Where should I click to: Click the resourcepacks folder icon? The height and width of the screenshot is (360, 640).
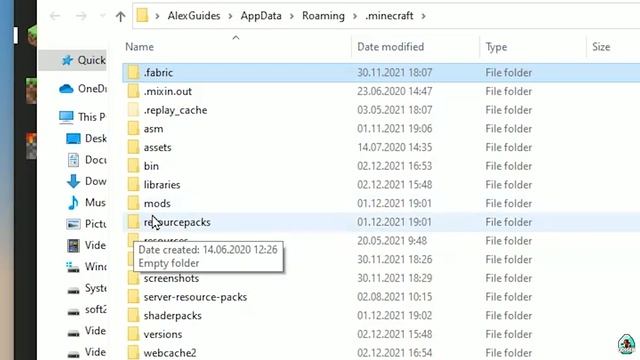133,222
